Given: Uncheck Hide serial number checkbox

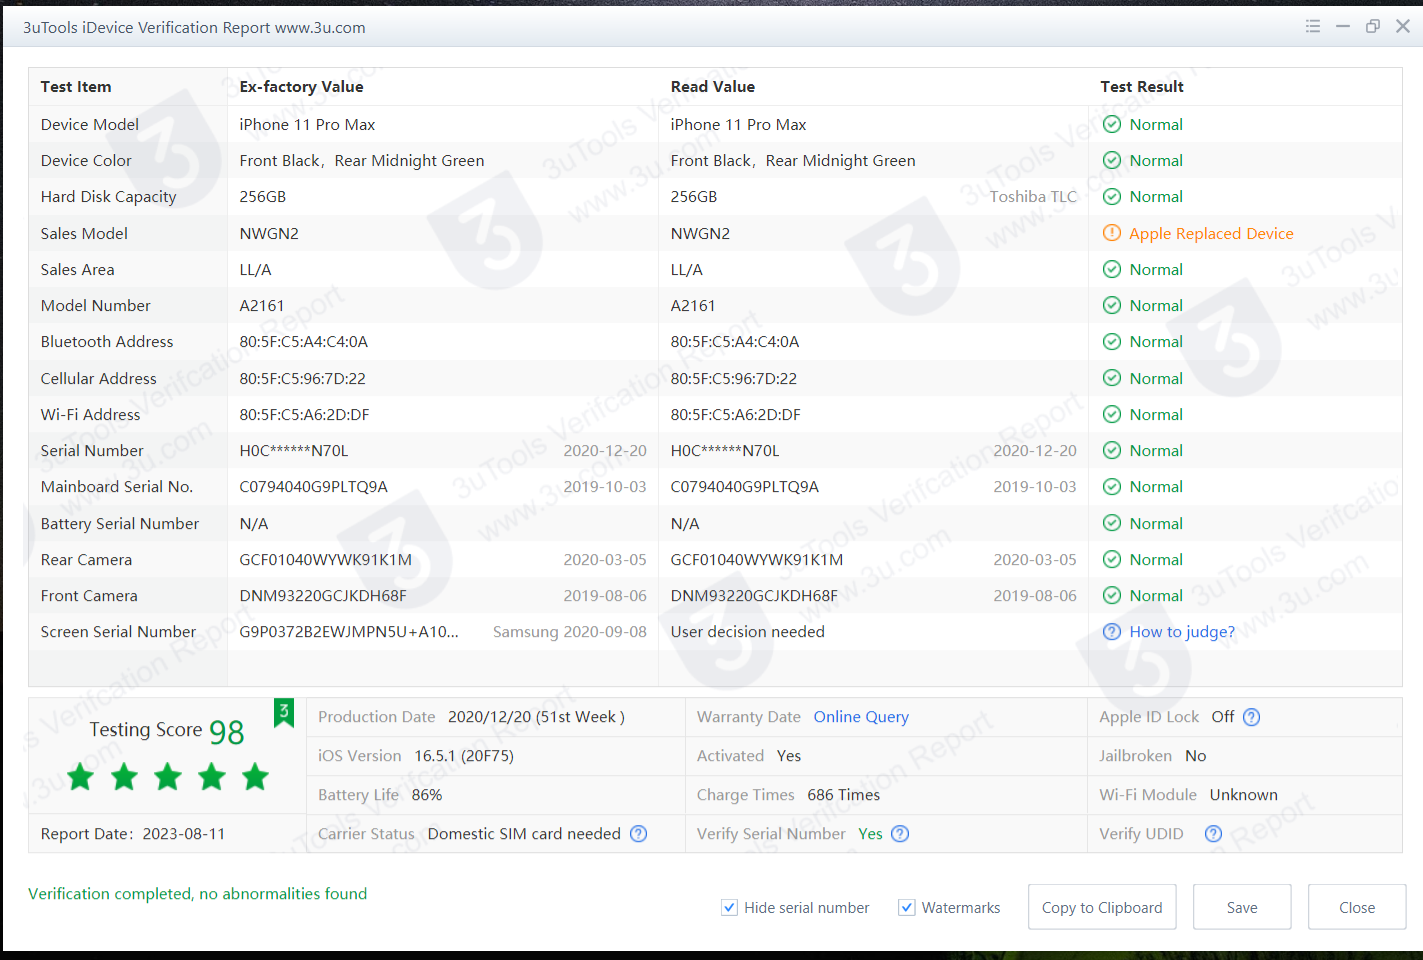Looking at the screenshot, I should click(x=730, y=908).
